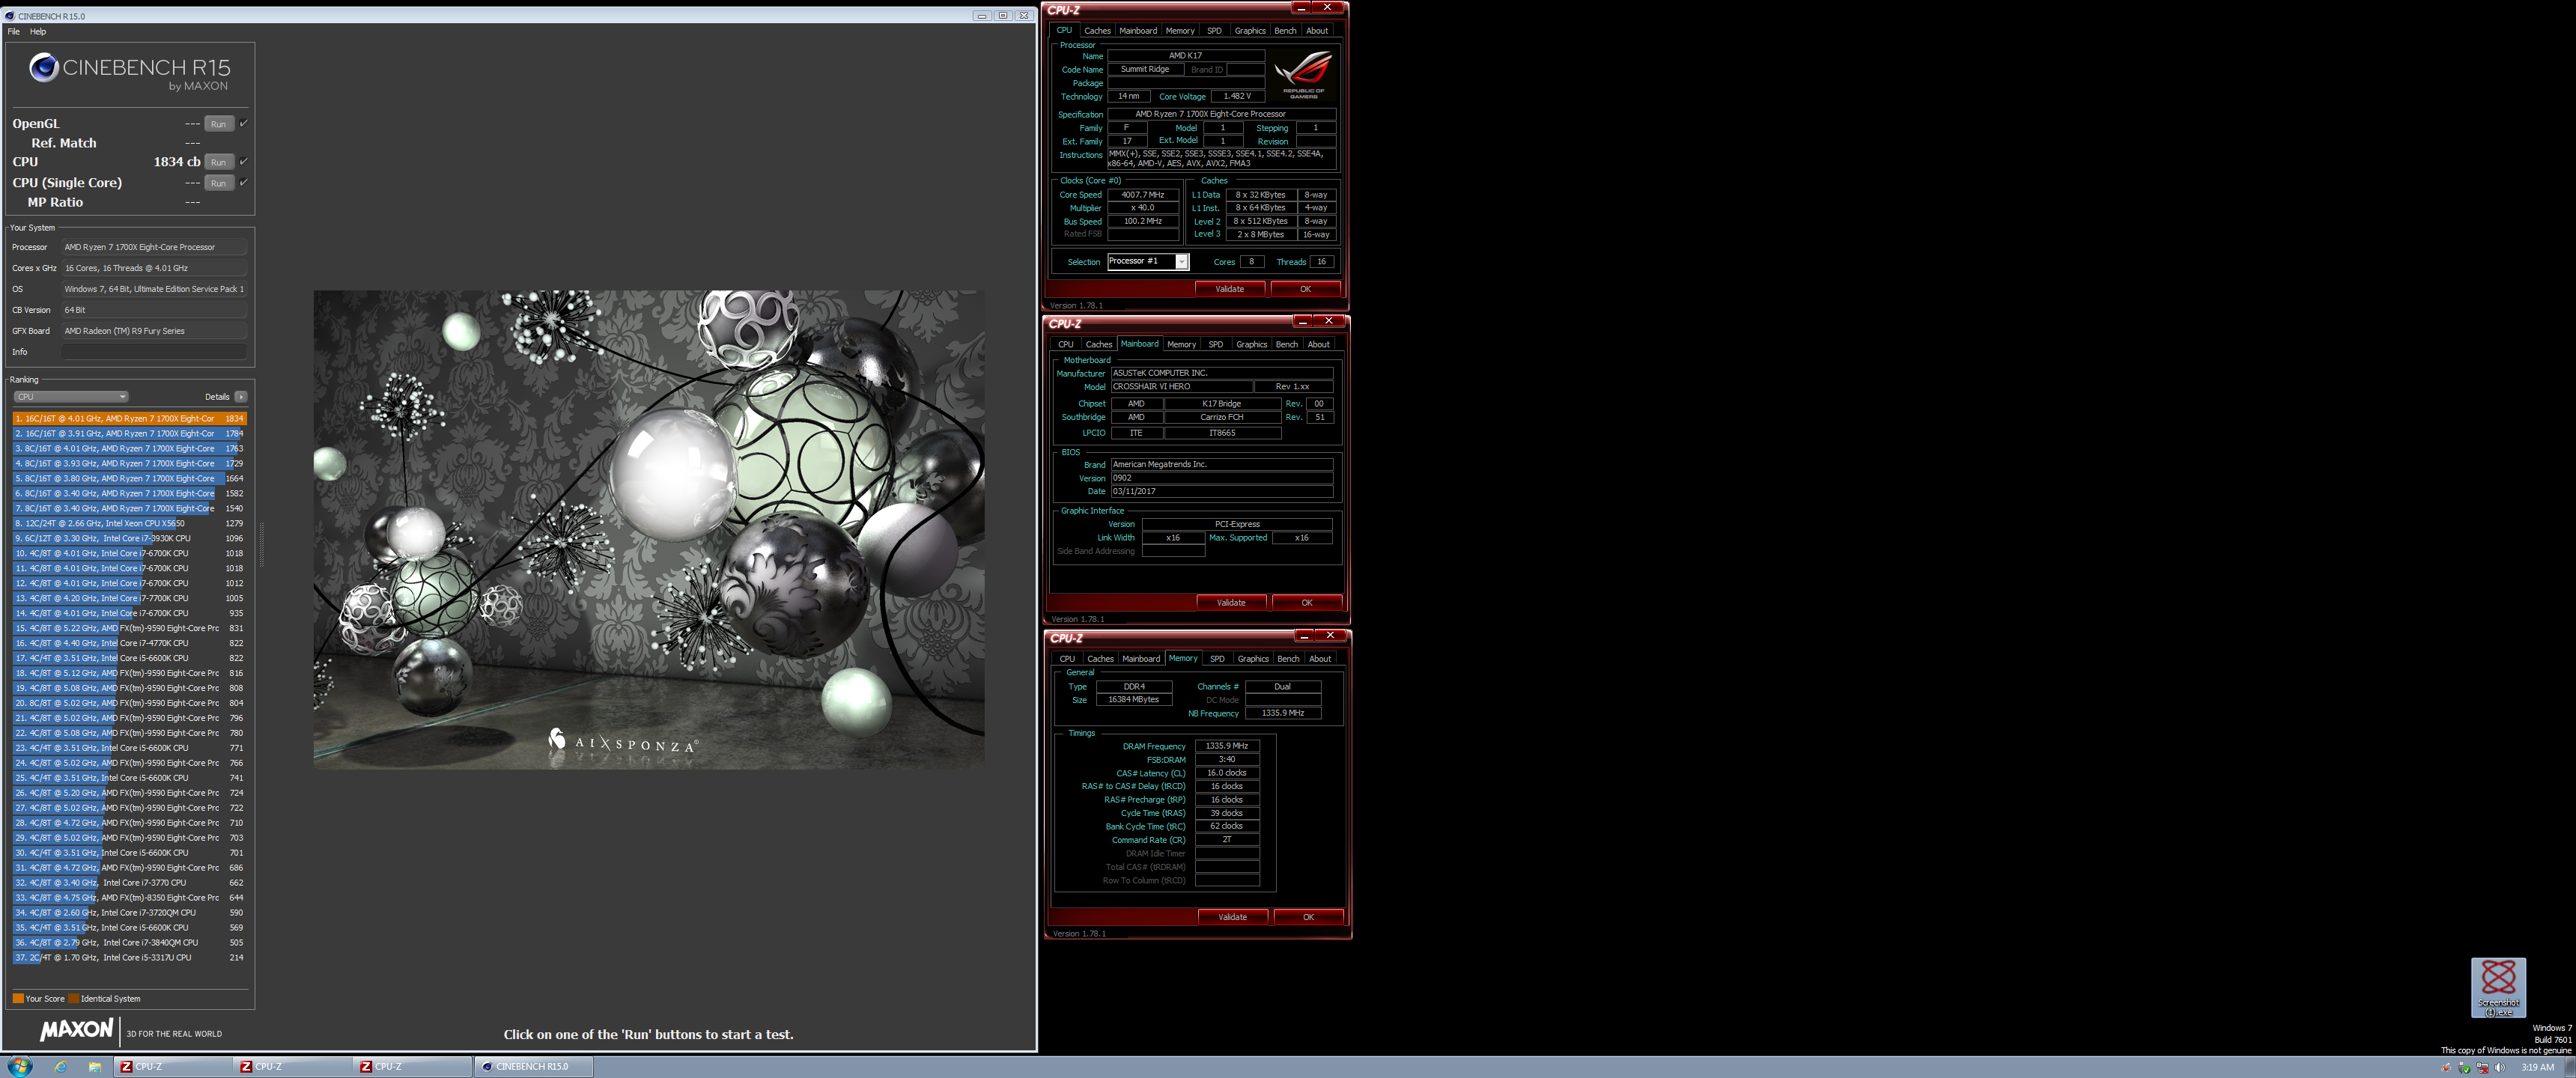
Task: Select ranking row 16 Intel Core i7-4770K
Action: coord(129,643)
